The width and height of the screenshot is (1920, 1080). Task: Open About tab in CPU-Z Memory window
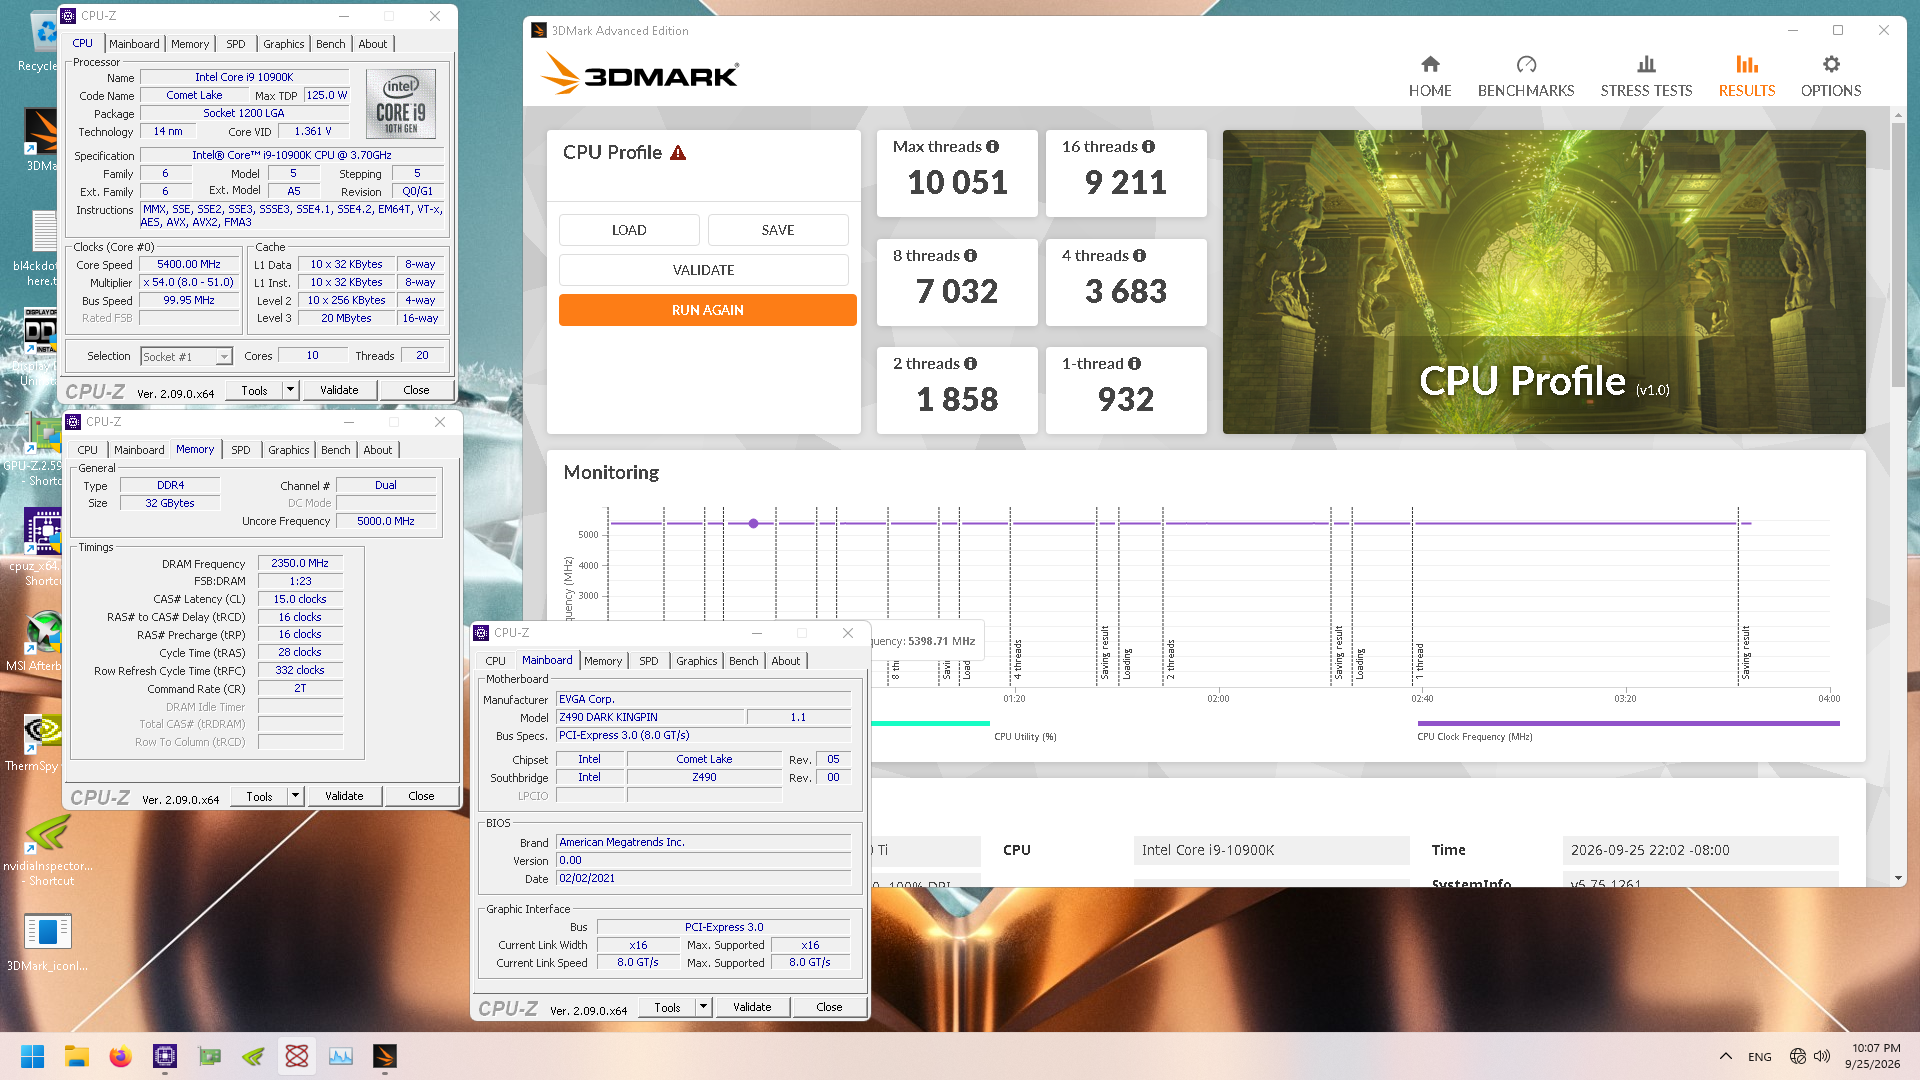(x=378, y=450)
